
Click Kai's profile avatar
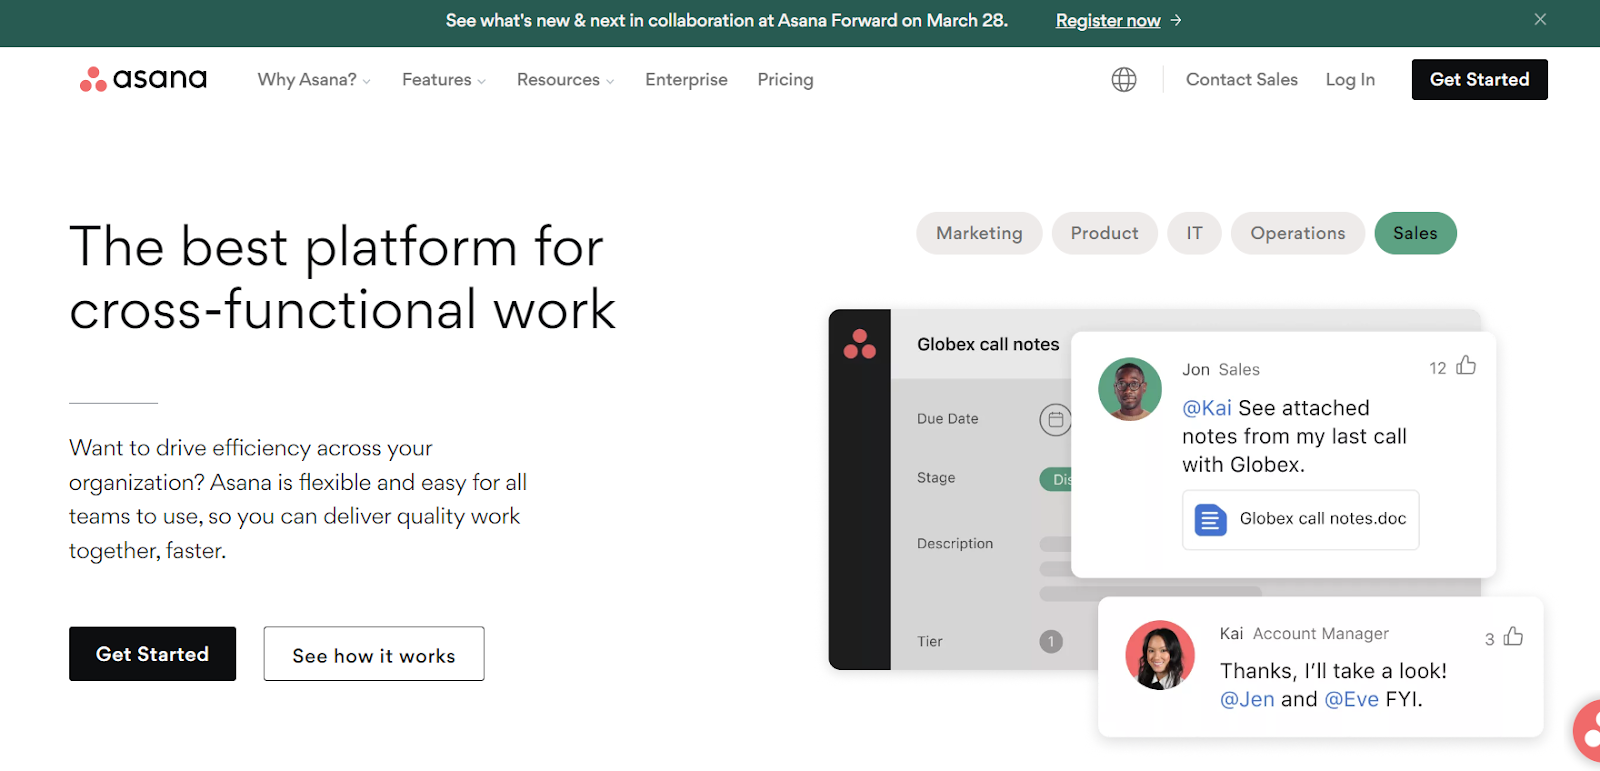pyautogui.click(x=1160, y=655)
